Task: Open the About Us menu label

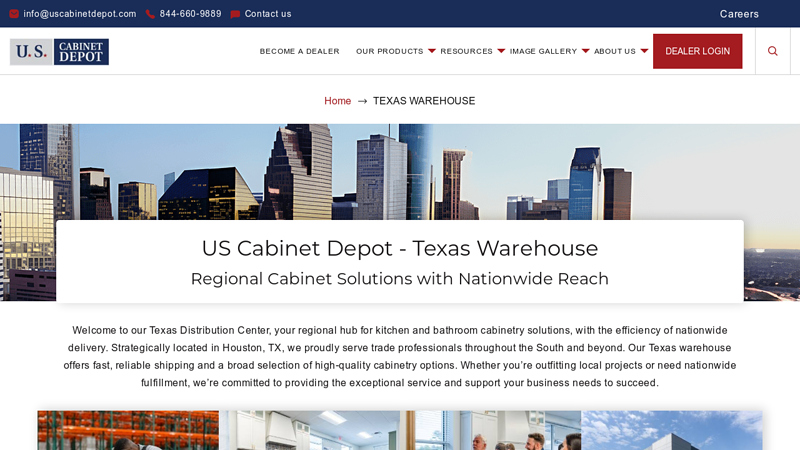Action: (615, 51)
